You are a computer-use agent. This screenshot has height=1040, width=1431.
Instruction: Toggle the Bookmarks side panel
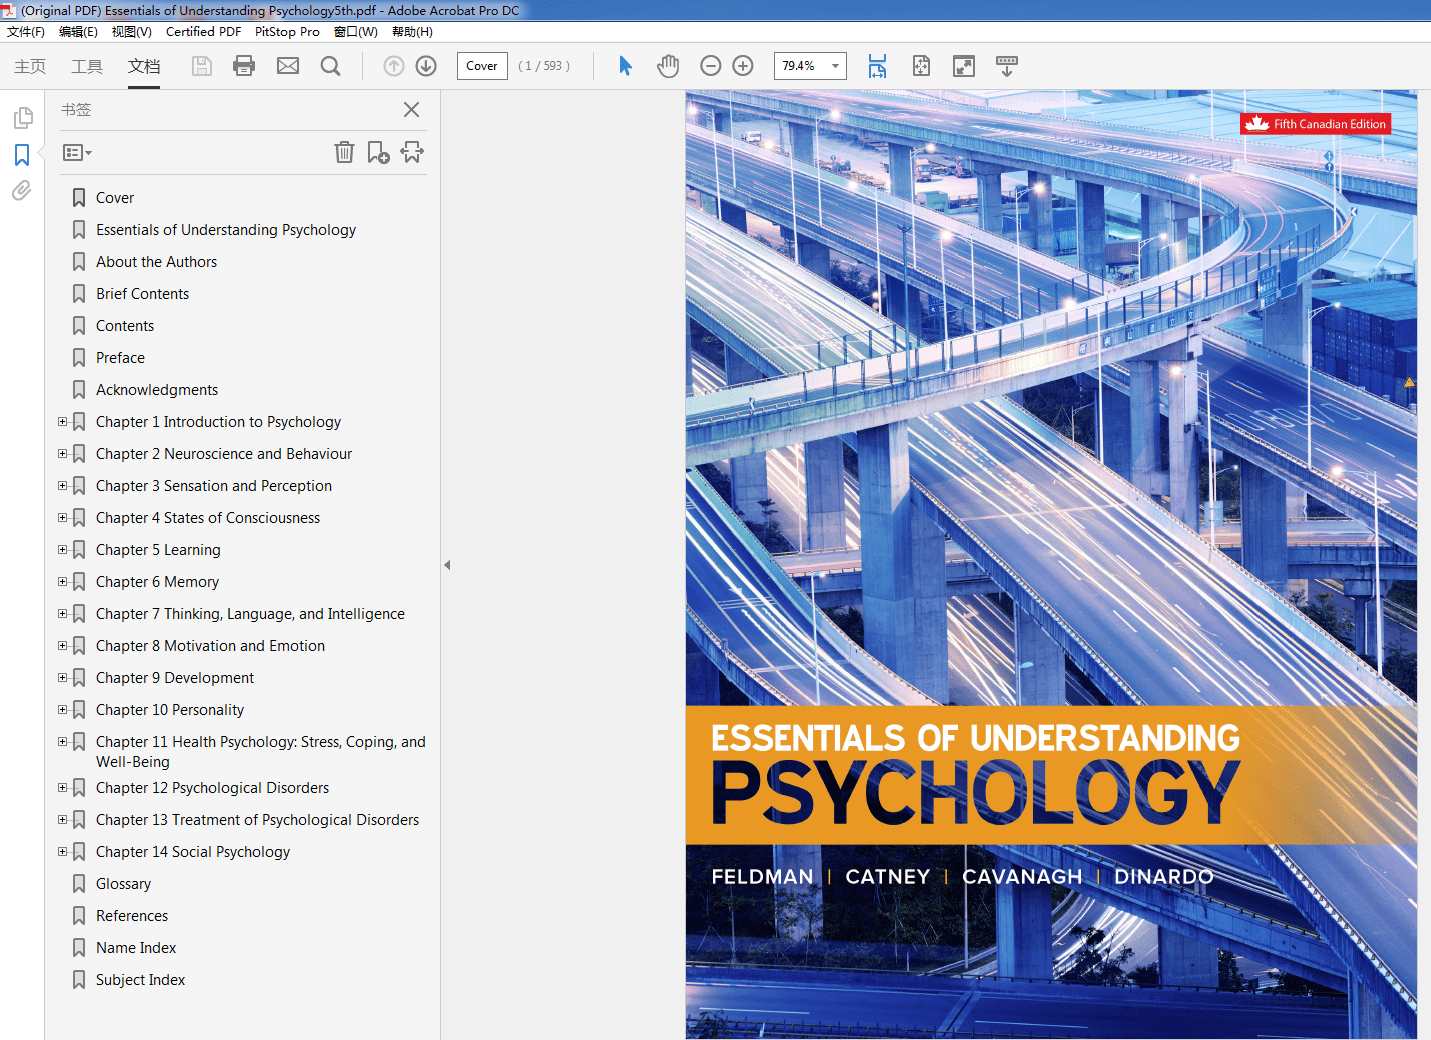pos(22,155)
